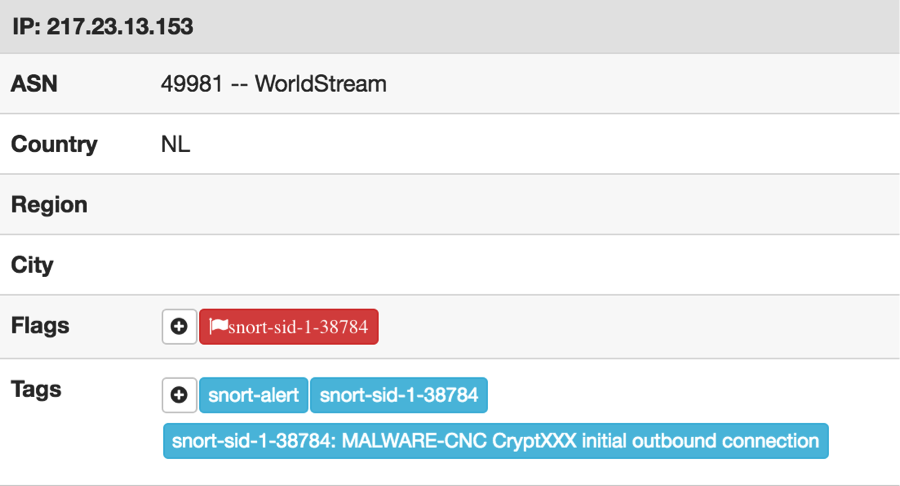This screenshot has width=900, height=486.
Task: Click the Flags row label
Action: (40, 326)
